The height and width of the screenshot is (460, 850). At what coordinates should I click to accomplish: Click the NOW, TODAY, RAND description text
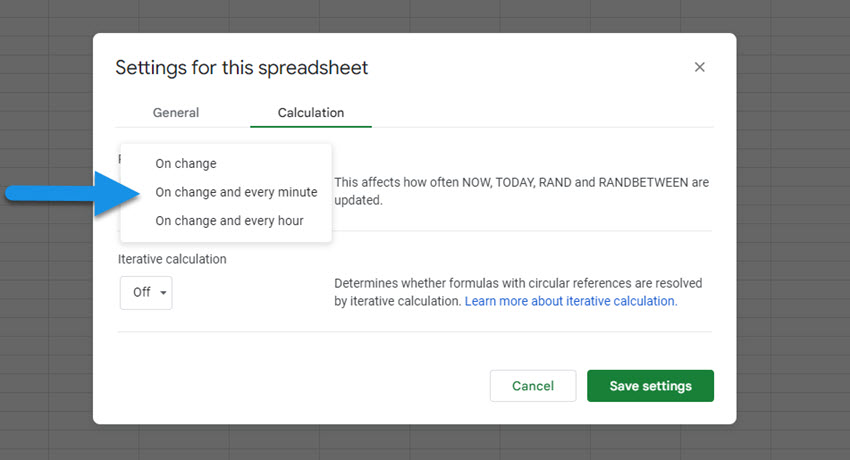(x=521, y=191)
